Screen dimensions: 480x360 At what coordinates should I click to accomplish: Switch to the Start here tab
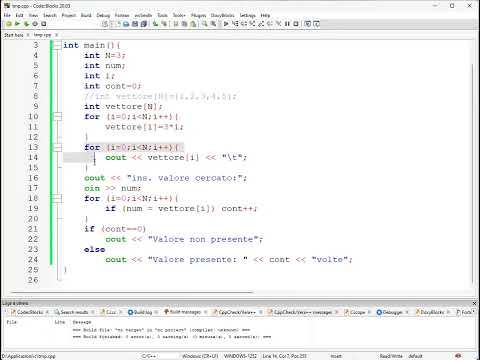[x=14, y=35]
